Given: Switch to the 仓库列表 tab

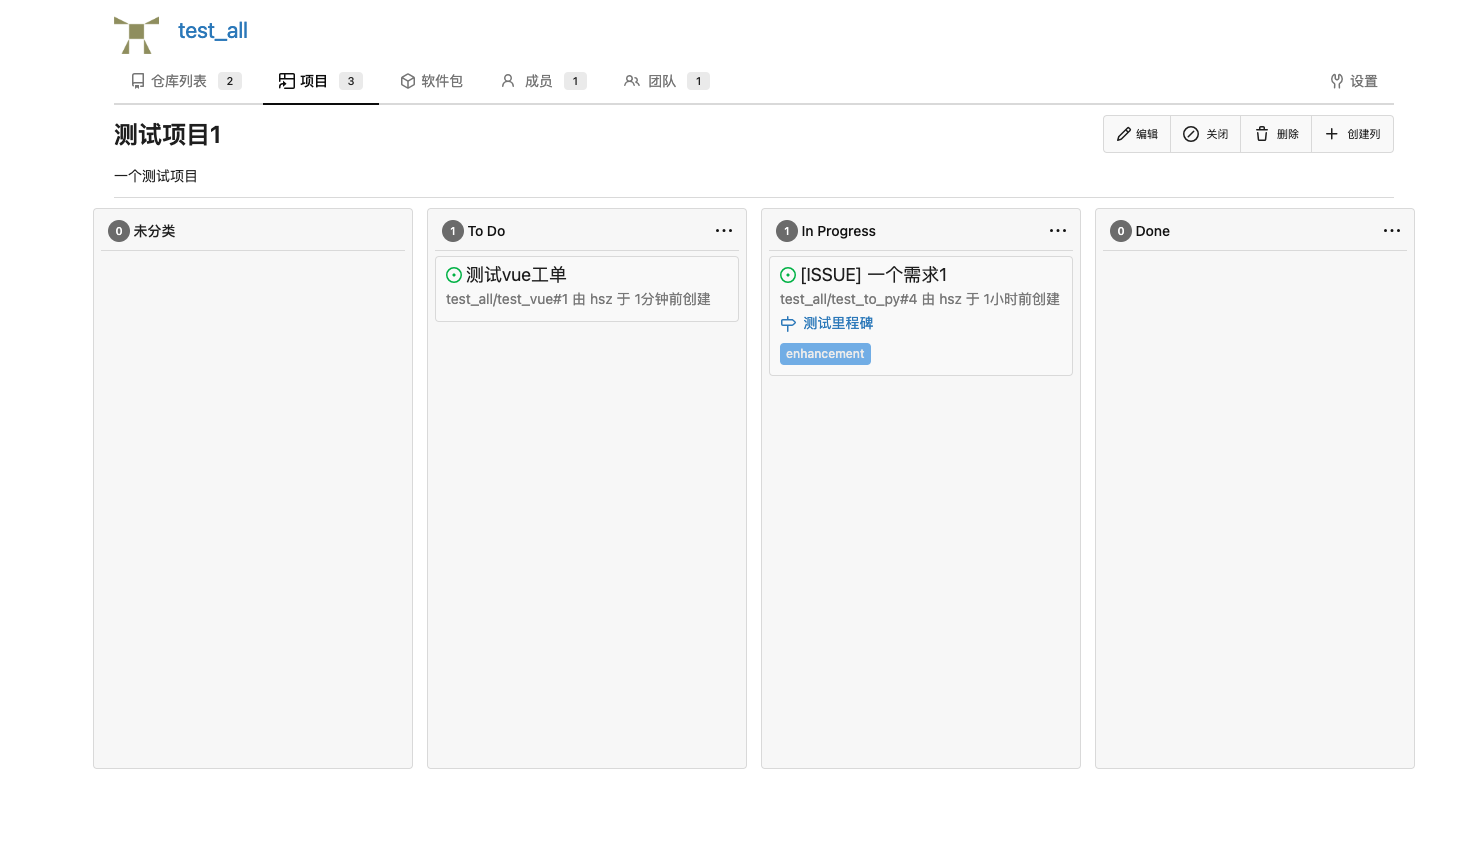Looking at the screenshot, I should coord(186,81).
